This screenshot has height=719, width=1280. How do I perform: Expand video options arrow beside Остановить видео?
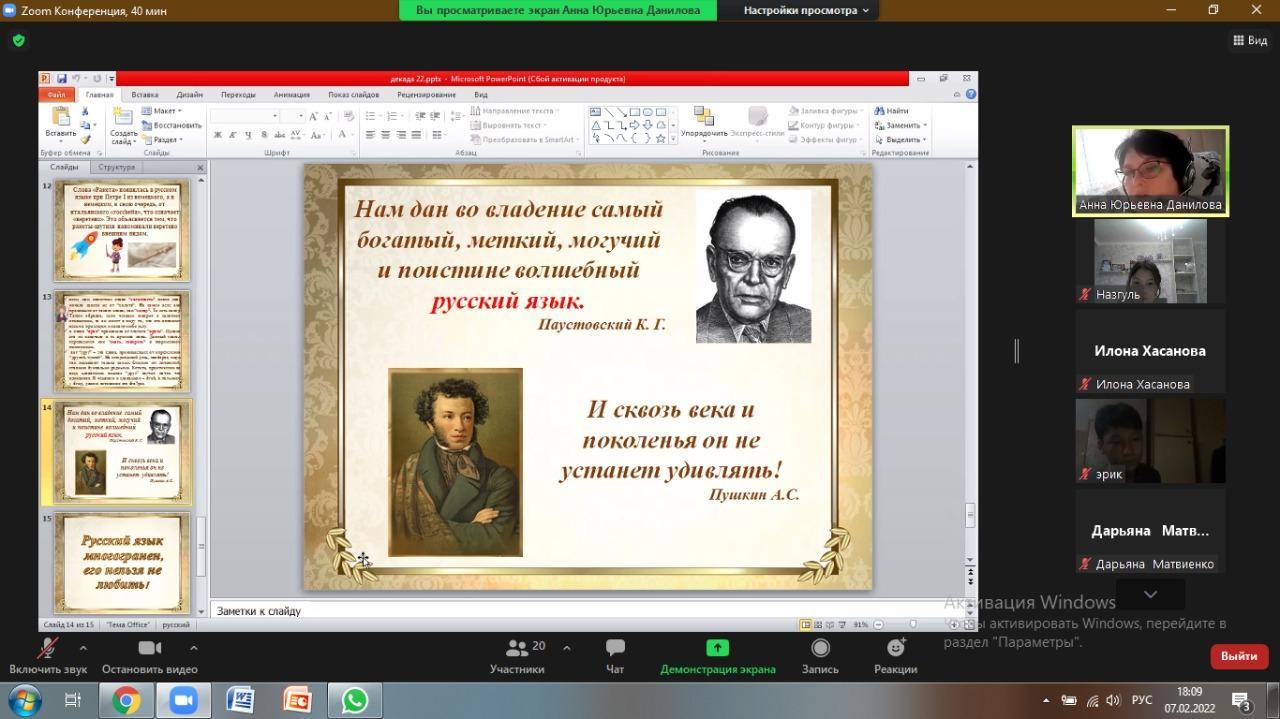(x=194, y=648)
